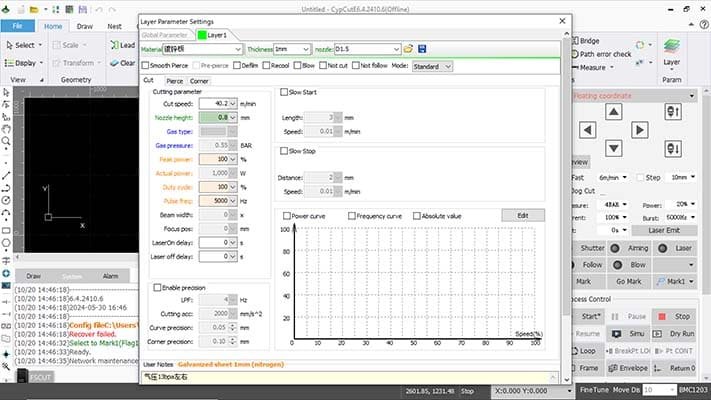Enable the Frequency curve checkbox
711x400 pixels.
[x=351, y=216]
